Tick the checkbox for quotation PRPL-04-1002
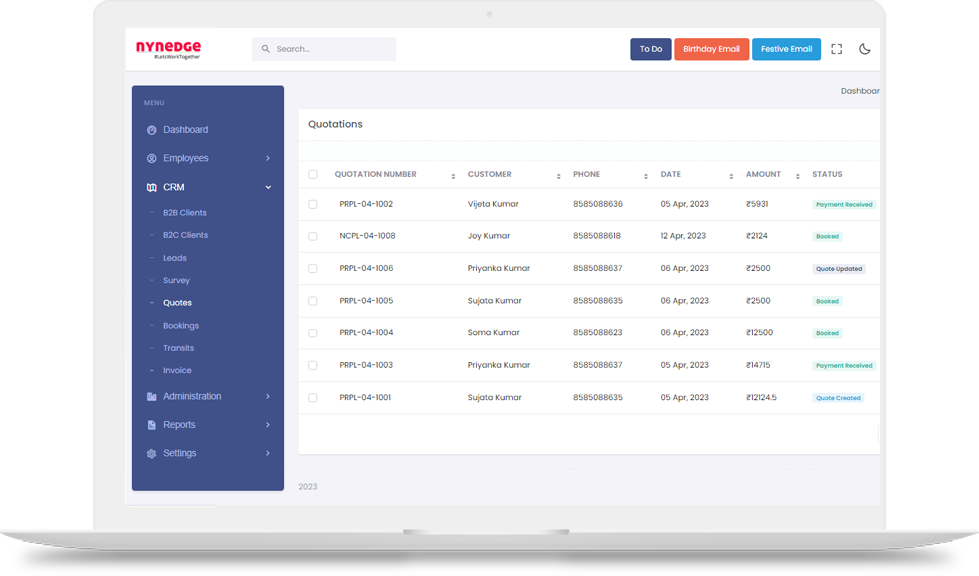Screen dimensions: 979x576 coord(312,203)
